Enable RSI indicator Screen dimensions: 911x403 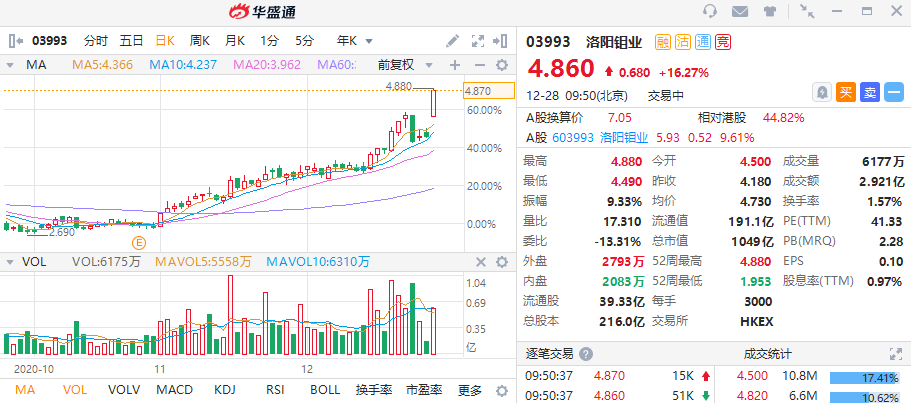click(x=275, y=390)
